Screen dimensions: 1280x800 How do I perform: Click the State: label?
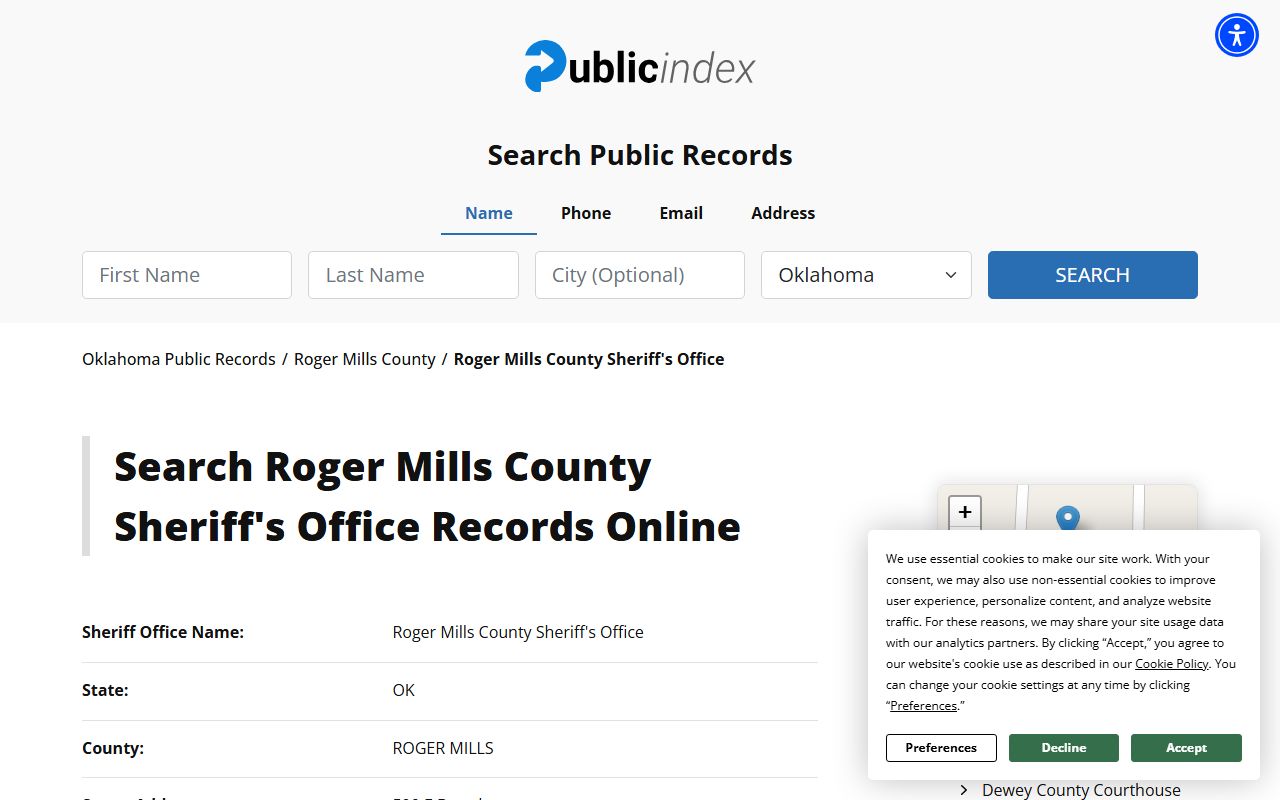coord(105,690)
